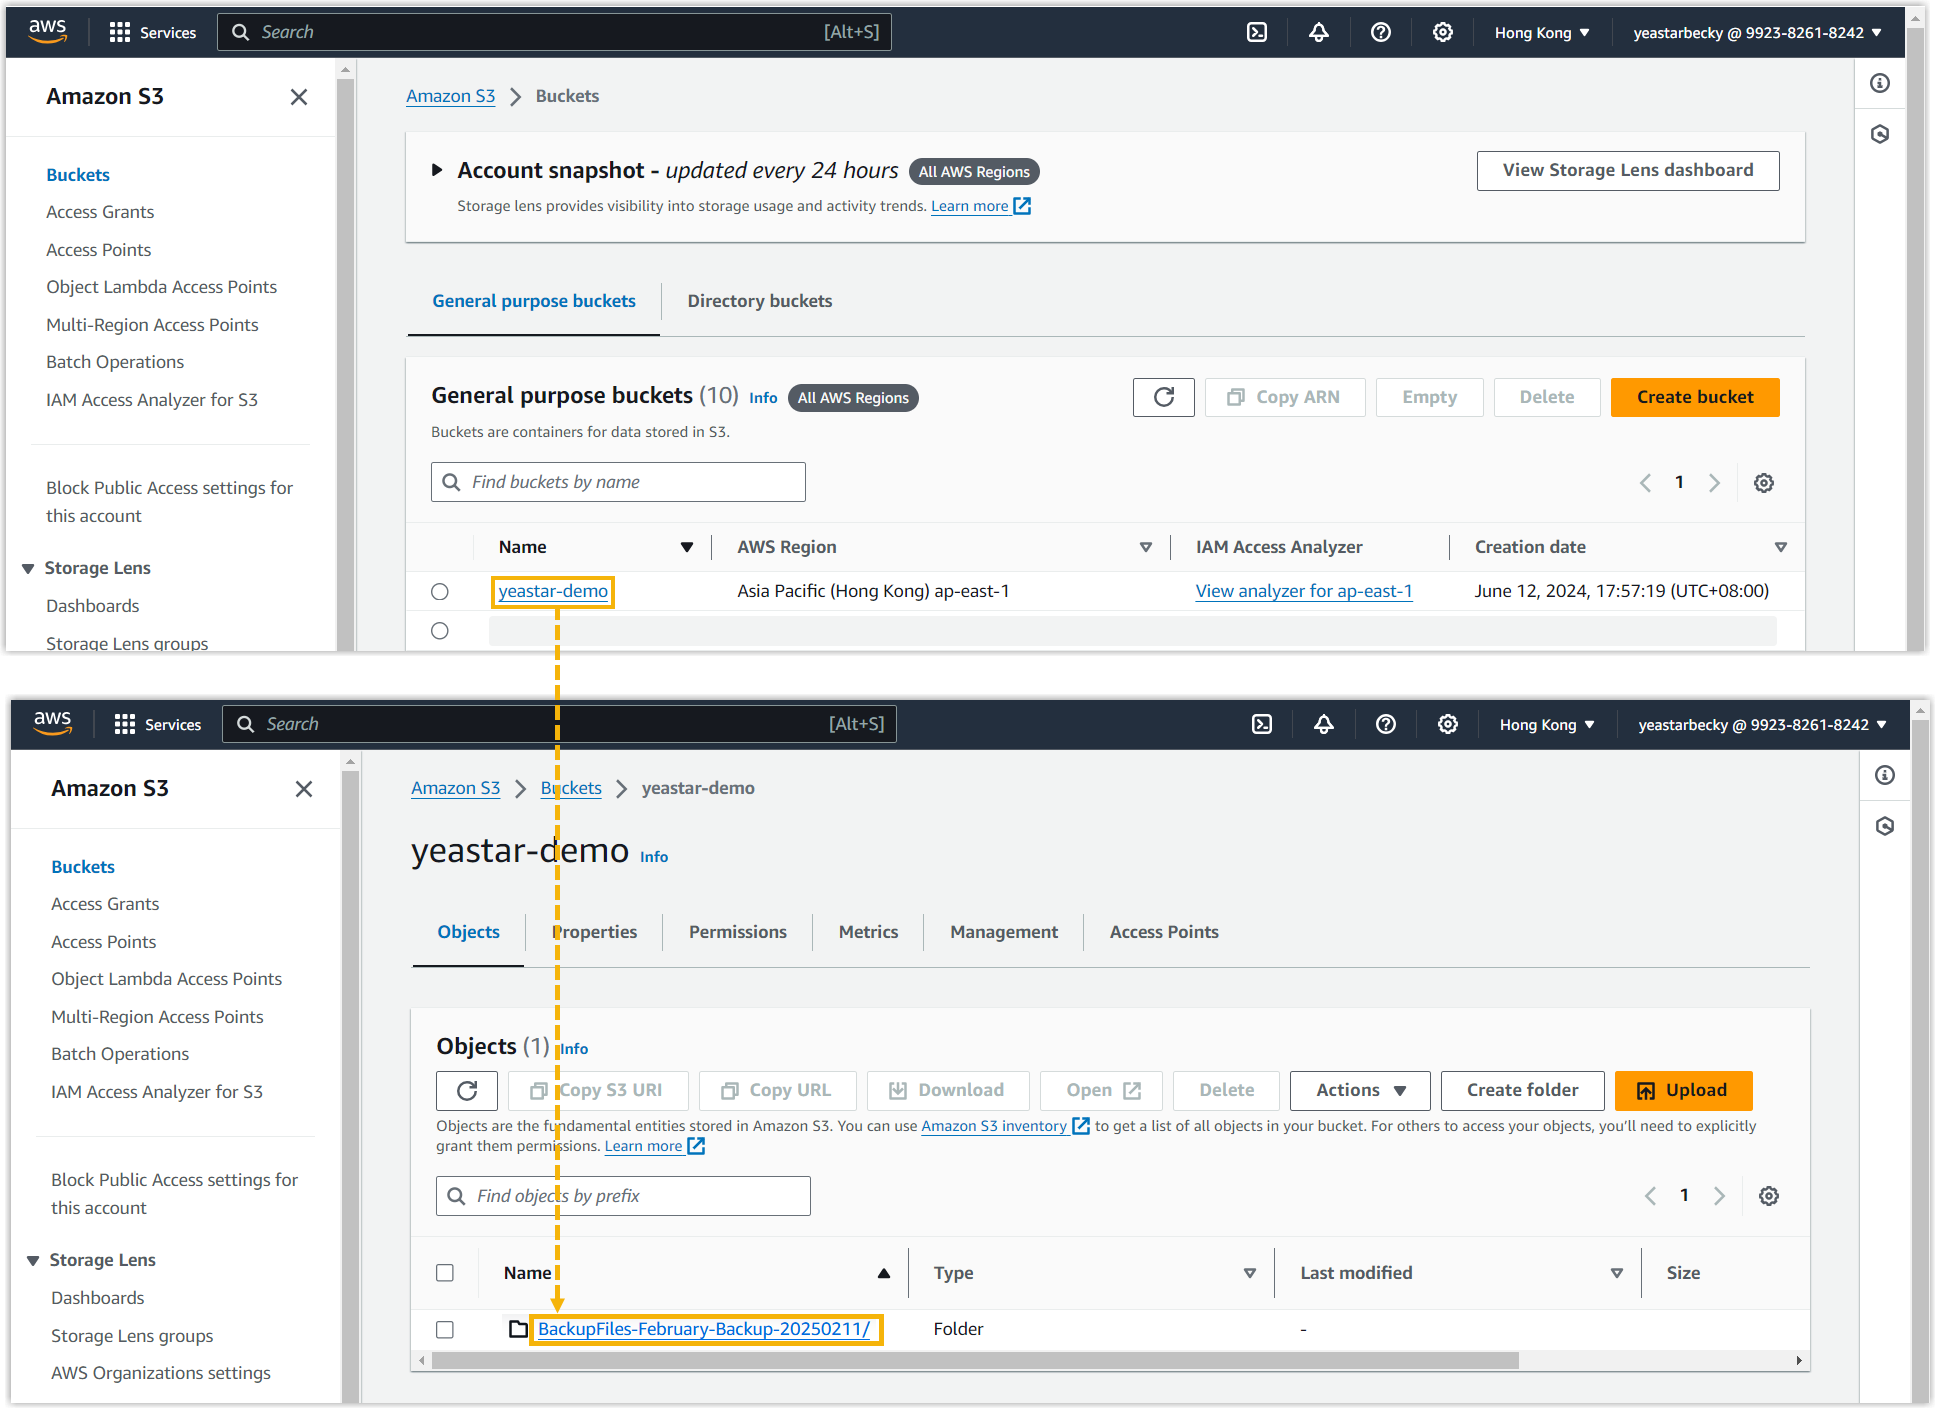Click the Create bucket button

(1694, 397)
